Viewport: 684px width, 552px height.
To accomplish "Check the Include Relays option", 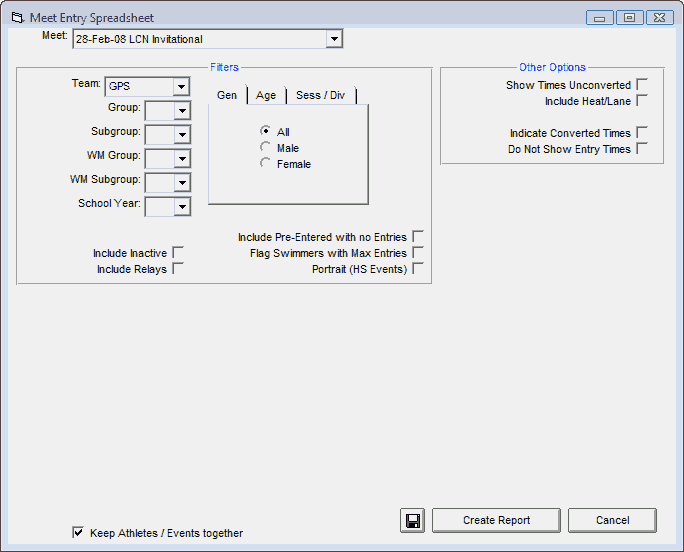I will point(178,269).
